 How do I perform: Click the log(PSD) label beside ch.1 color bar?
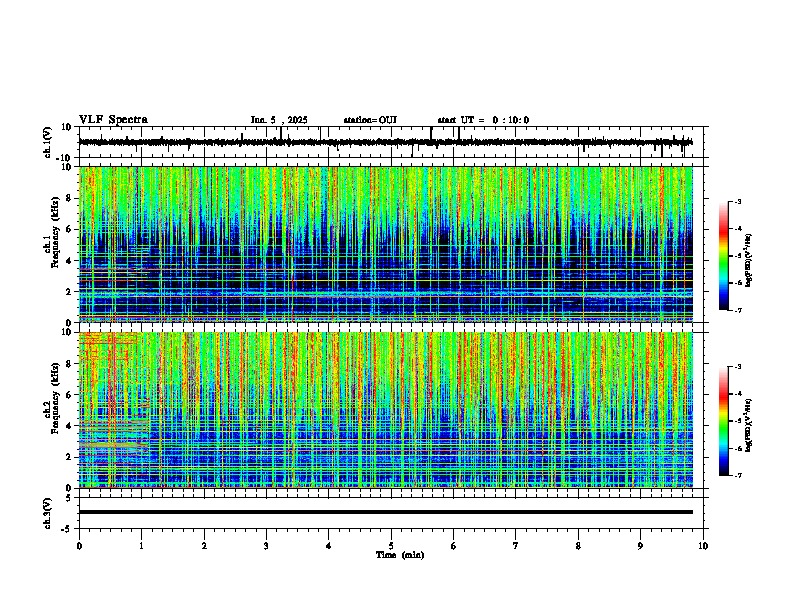point(748,260)
